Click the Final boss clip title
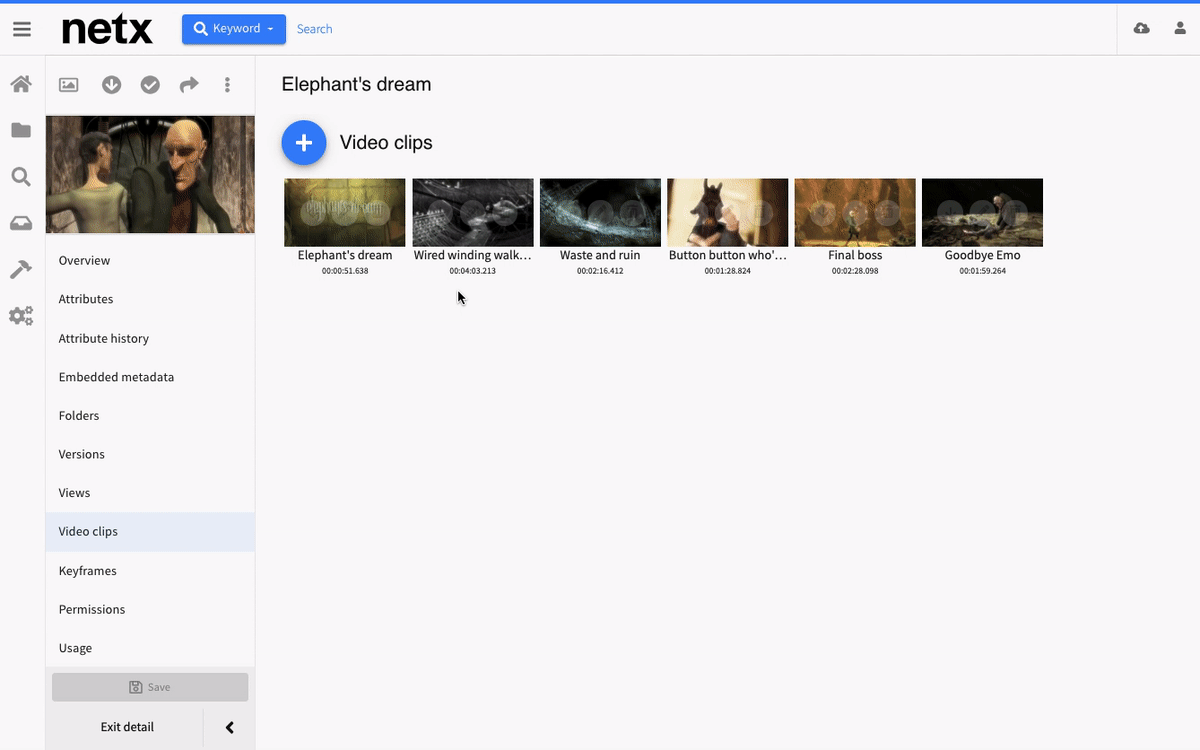The width and height of the screenshot is (1200, 750). pyautogui.click(x=855, y=255)
